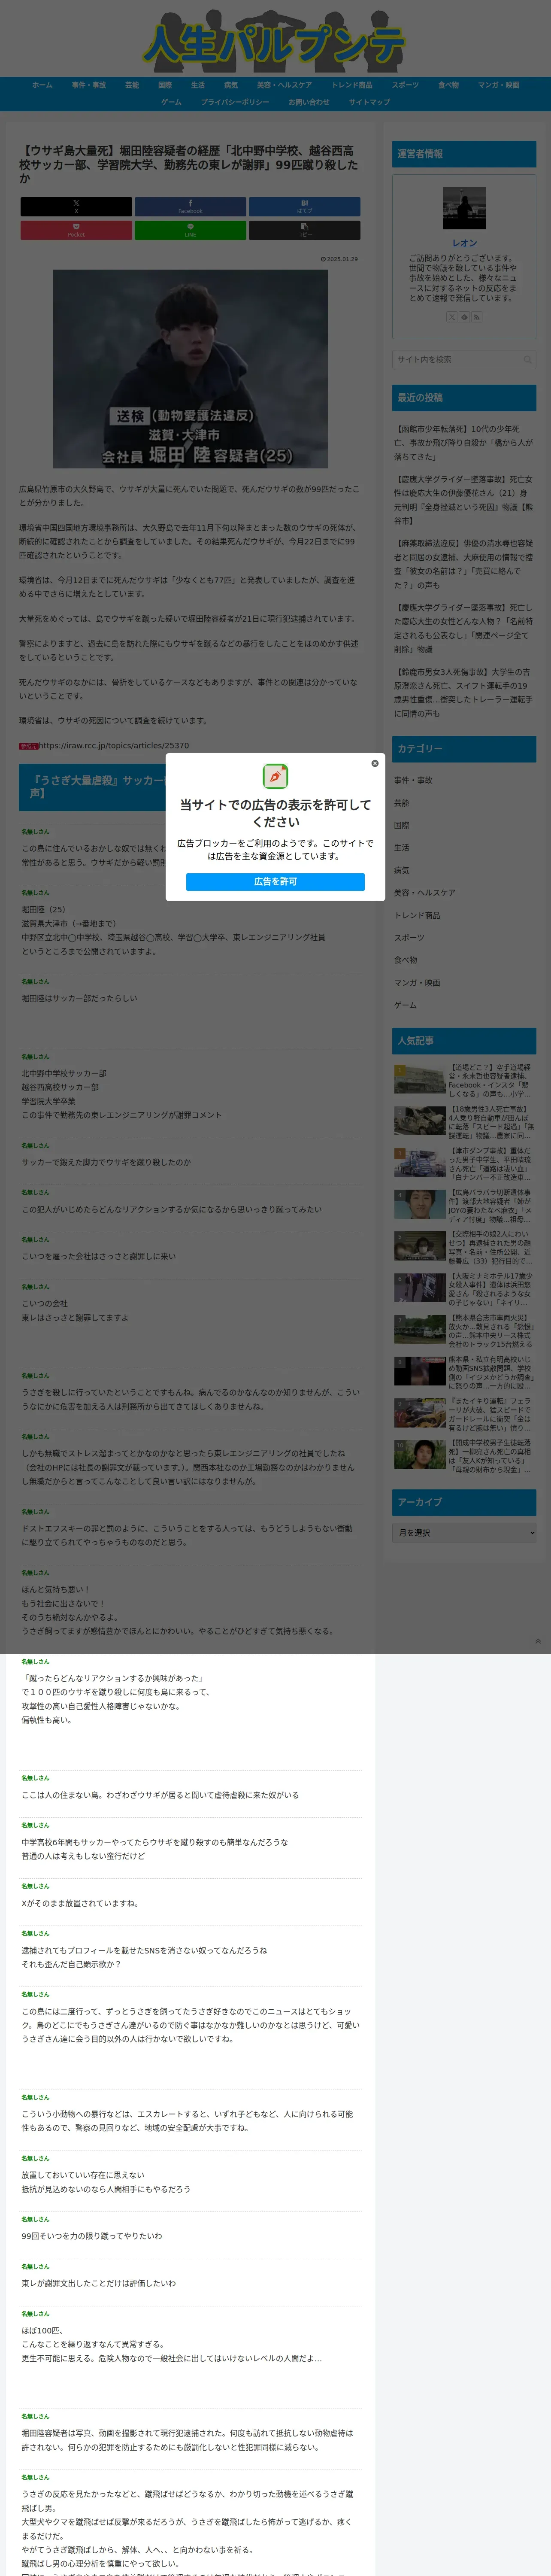
Task: Open sidebar category 芸能
Action: 402,803
